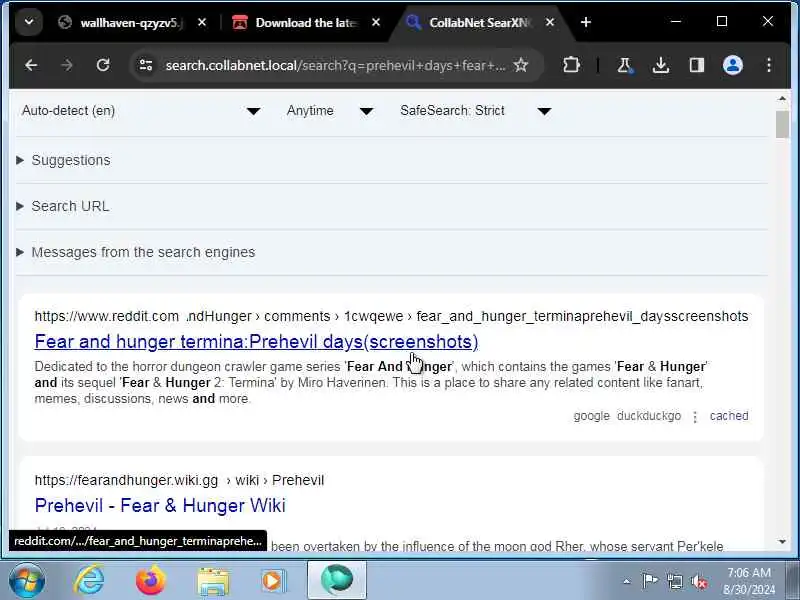Open reddit result's three-dot options
This screenshot has width=800, height=600.
[x=695, y=417]
